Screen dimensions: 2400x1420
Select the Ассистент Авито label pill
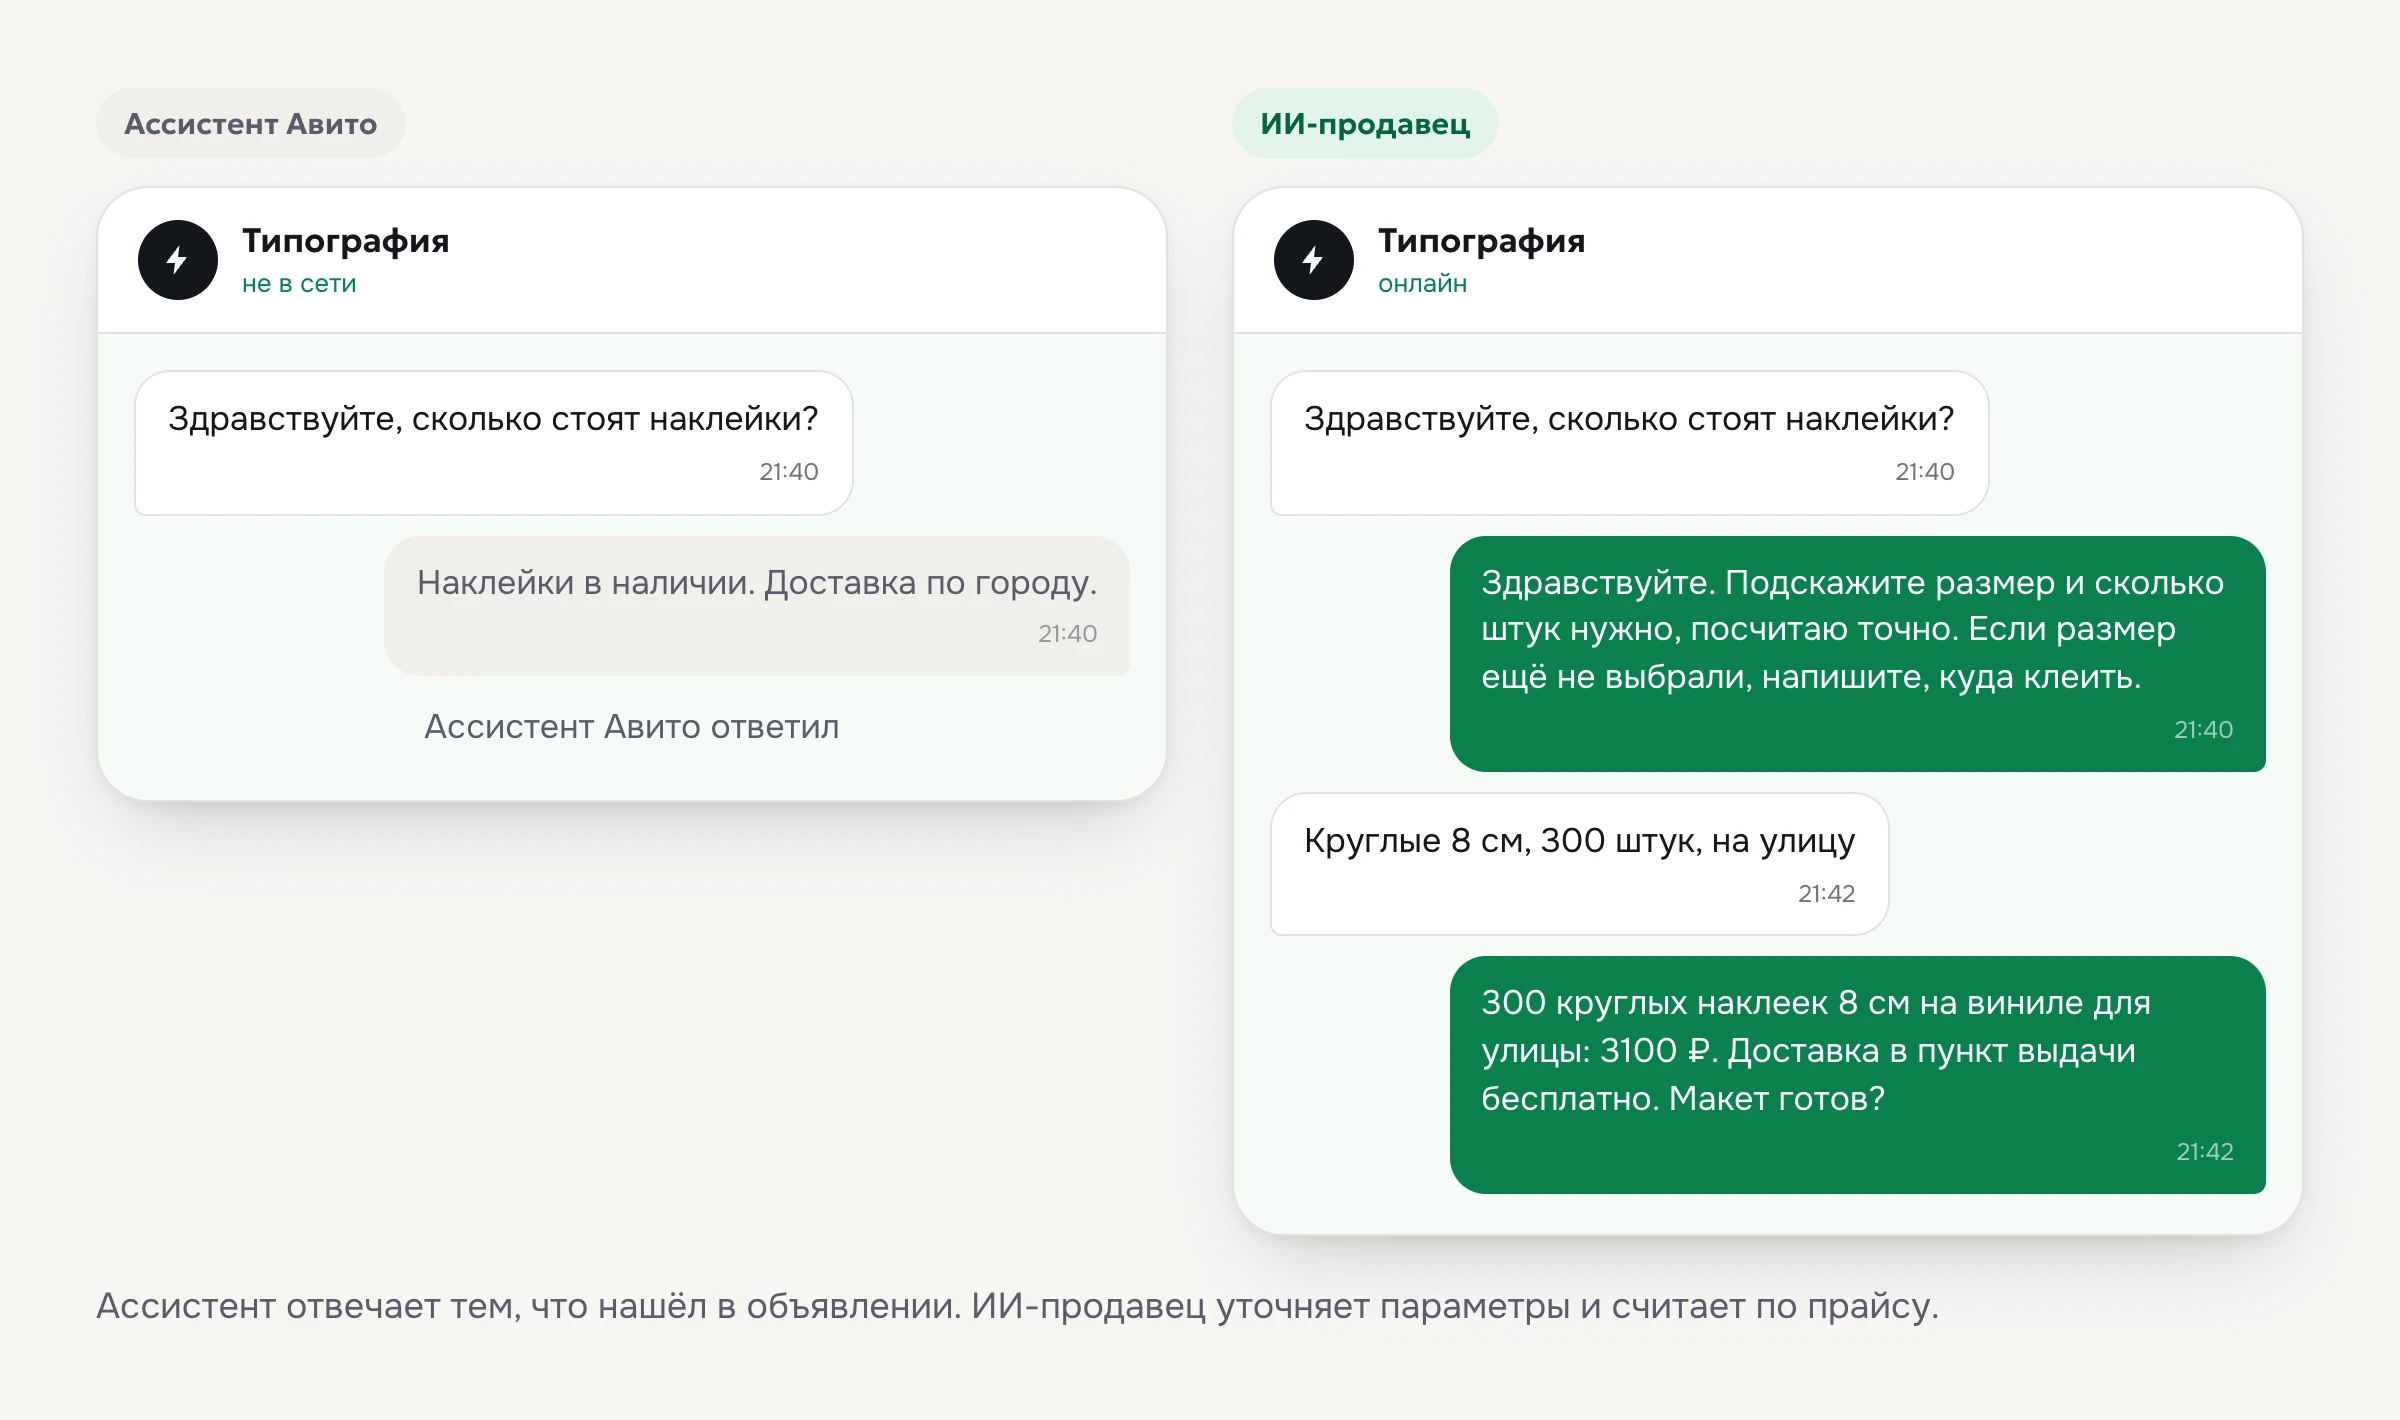[x=251, y=124]
